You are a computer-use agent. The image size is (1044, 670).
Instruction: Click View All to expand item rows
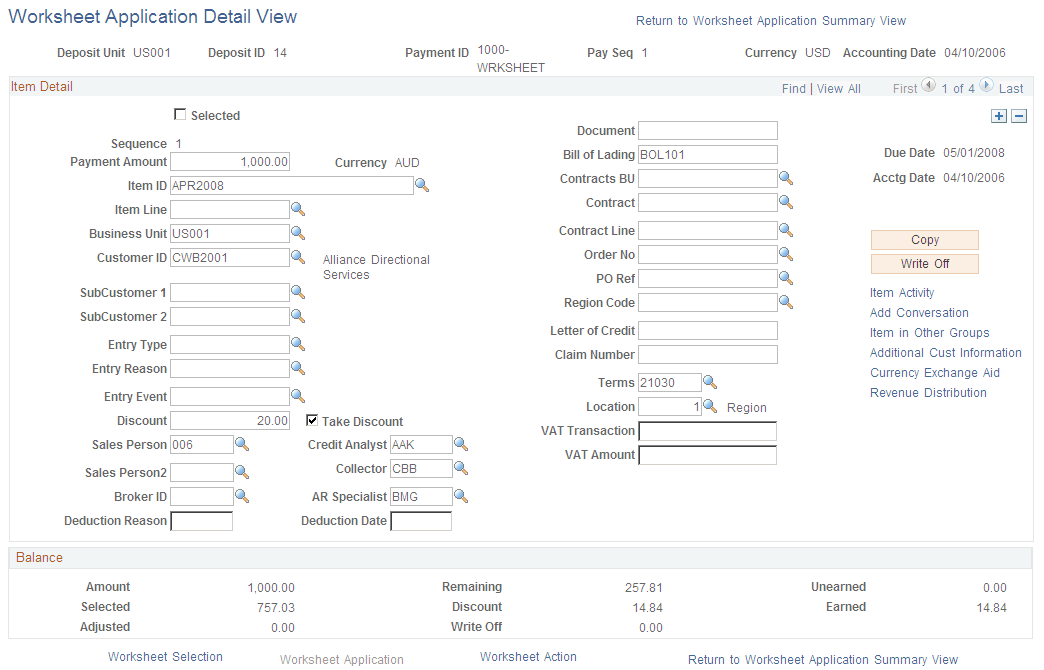(838, 88)
